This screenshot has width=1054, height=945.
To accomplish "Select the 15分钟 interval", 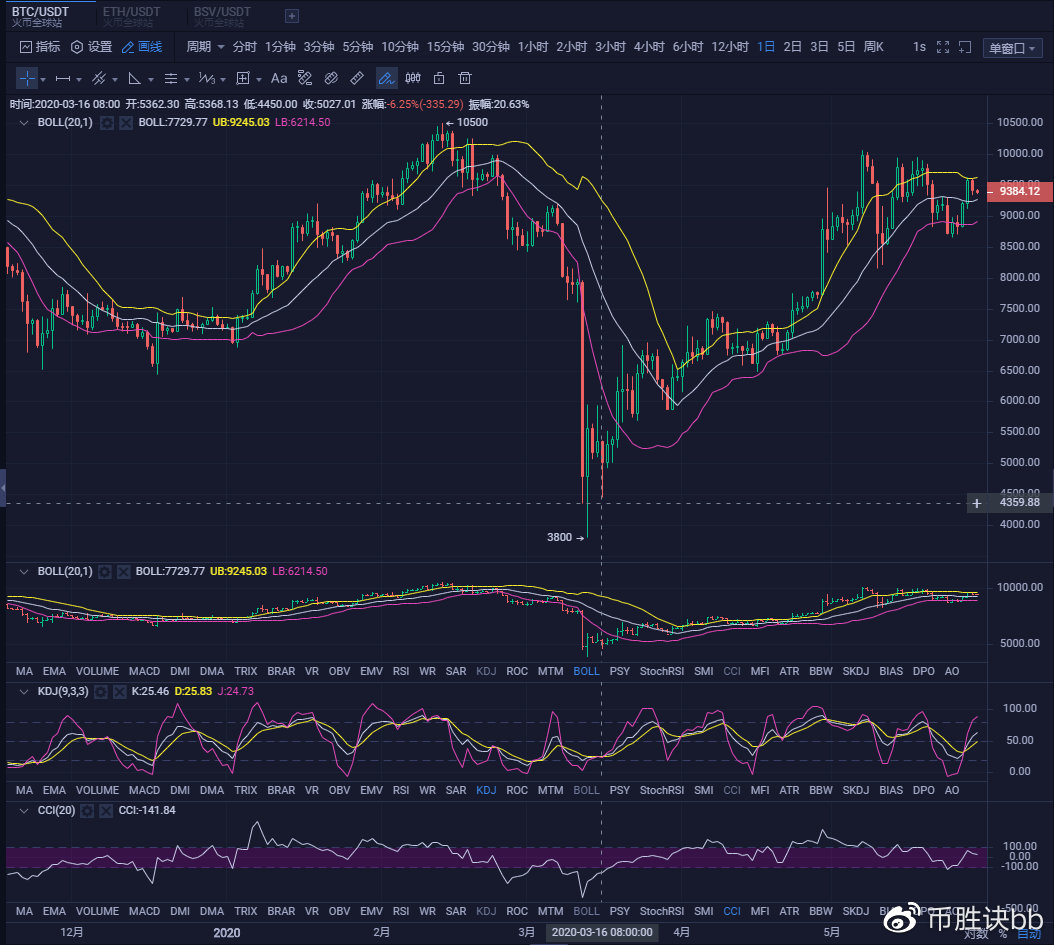I will coord(445,47).
